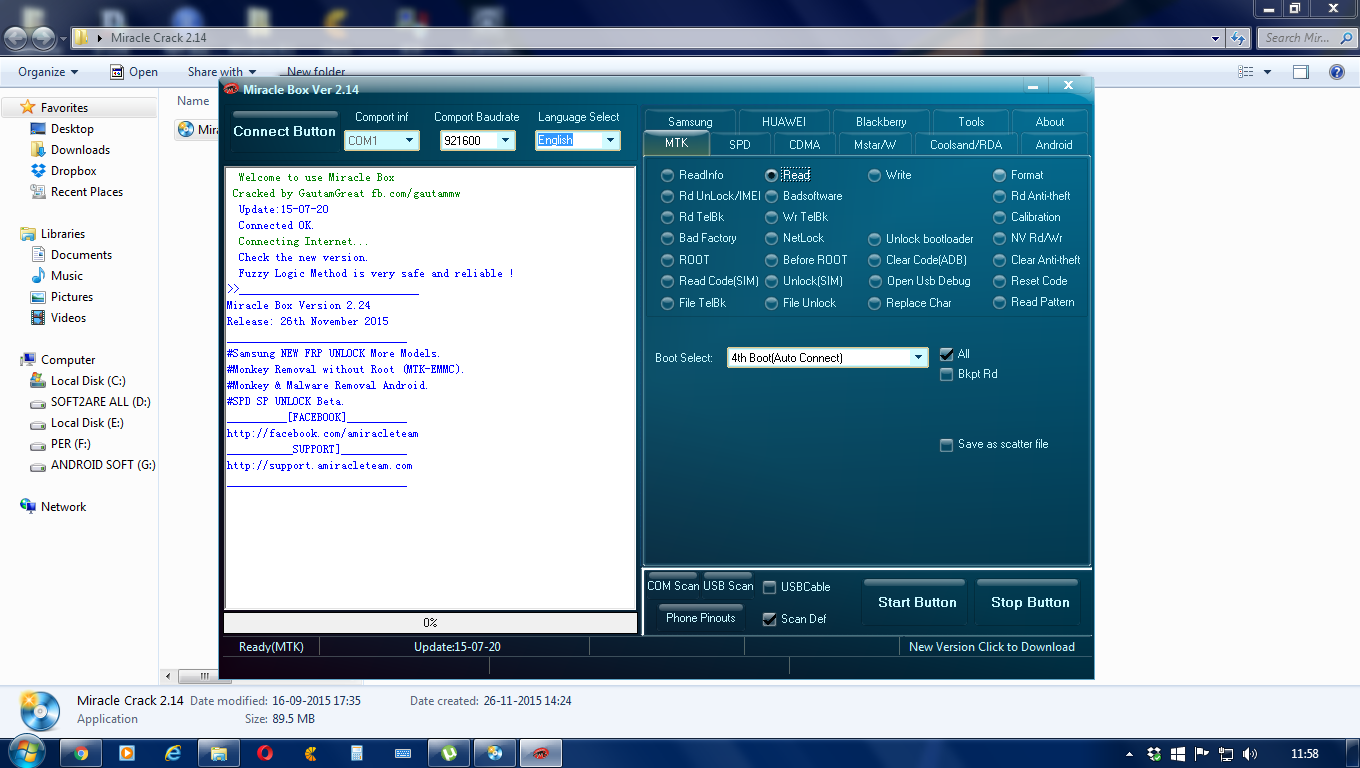Click the Connect Button
Image resolution: width=1360 pixels, height=768 pixels.
point(285,131)
